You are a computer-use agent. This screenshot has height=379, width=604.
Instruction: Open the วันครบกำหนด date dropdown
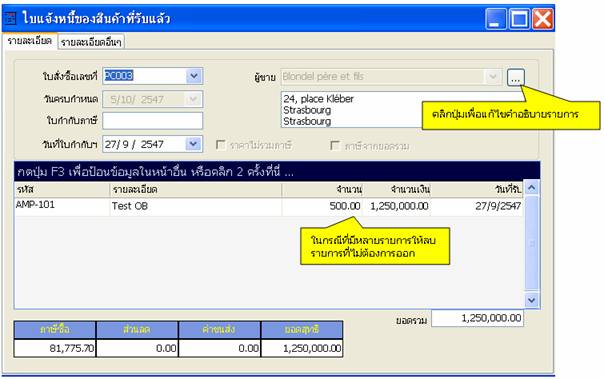(x=194, y=99)
